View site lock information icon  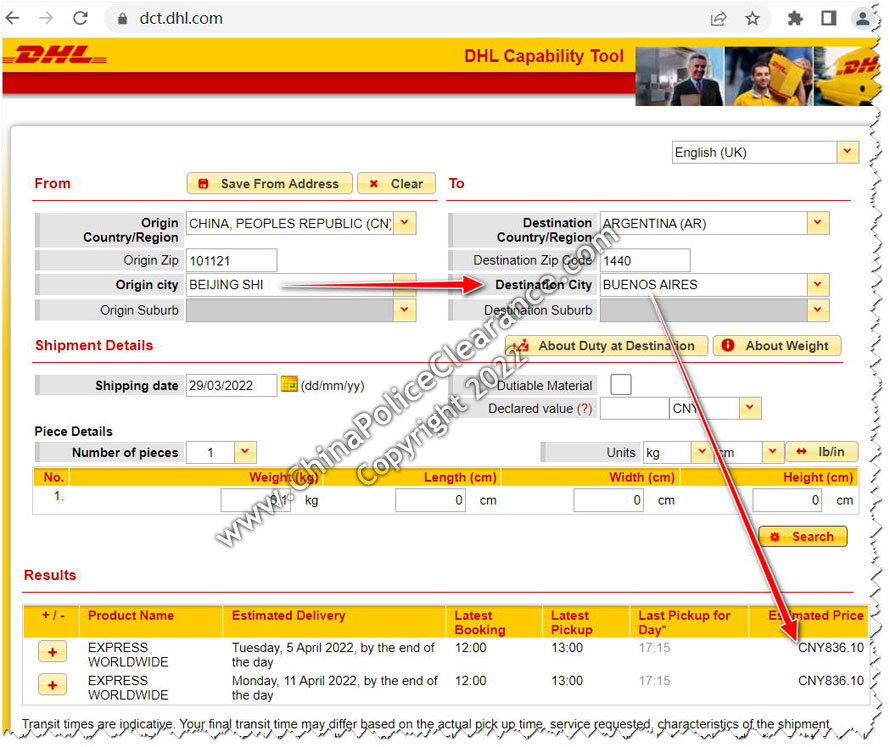click(122, 19)
